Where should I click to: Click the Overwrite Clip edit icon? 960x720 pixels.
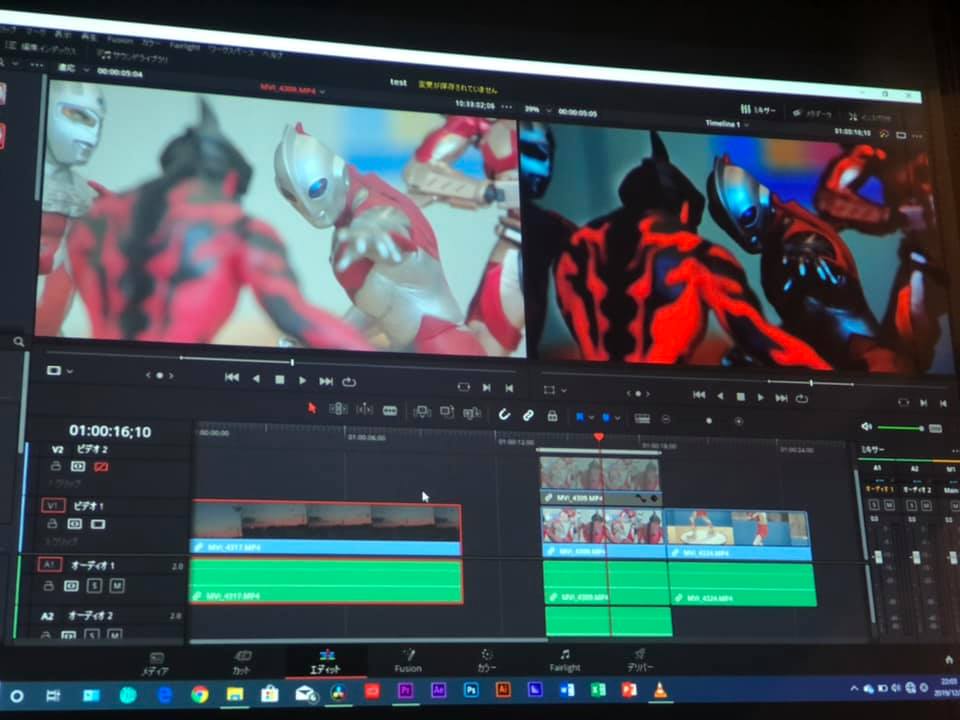tap(447, 413)
